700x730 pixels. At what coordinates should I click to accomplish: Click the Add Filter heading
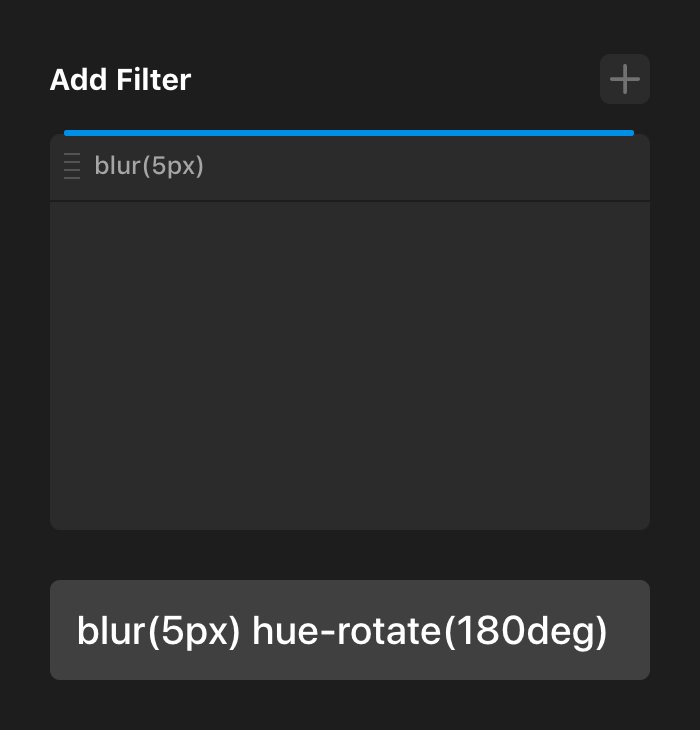coord(120,80)
